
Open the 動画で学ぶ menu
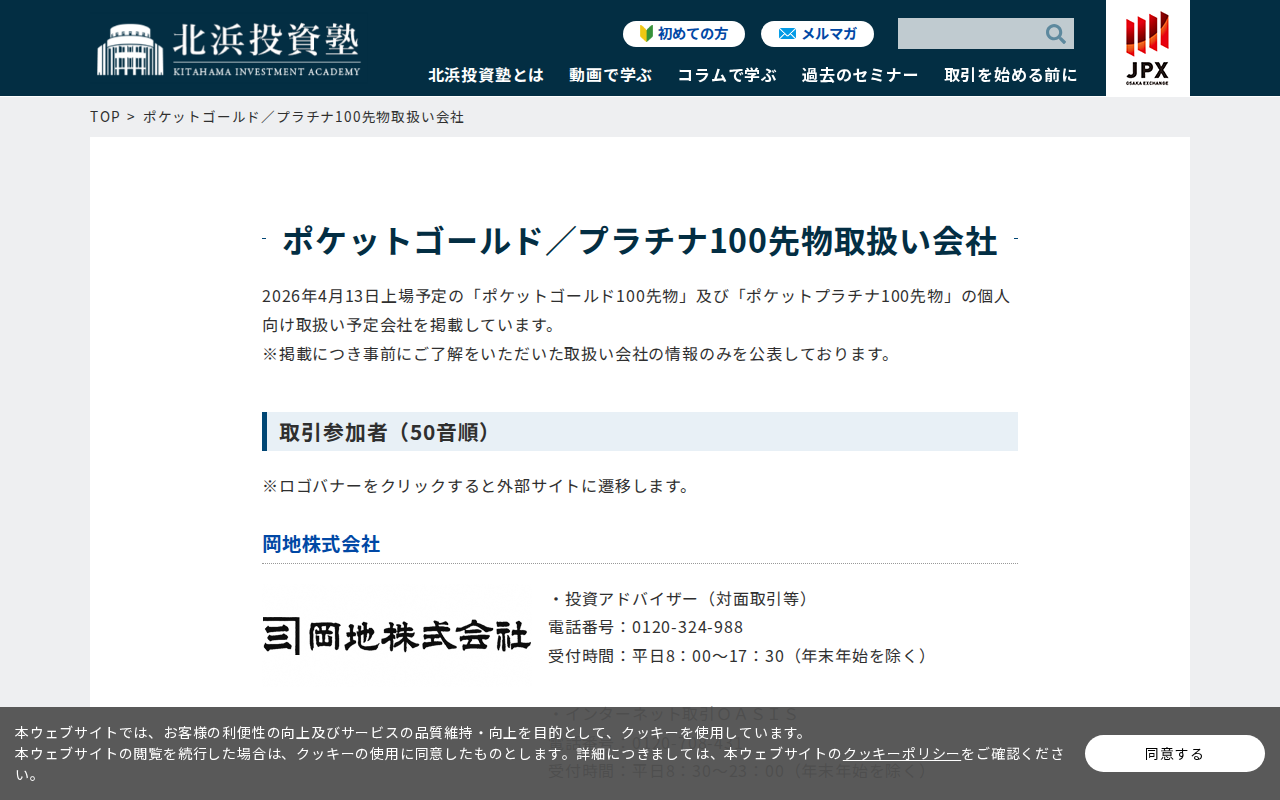[x=610, y=75]
